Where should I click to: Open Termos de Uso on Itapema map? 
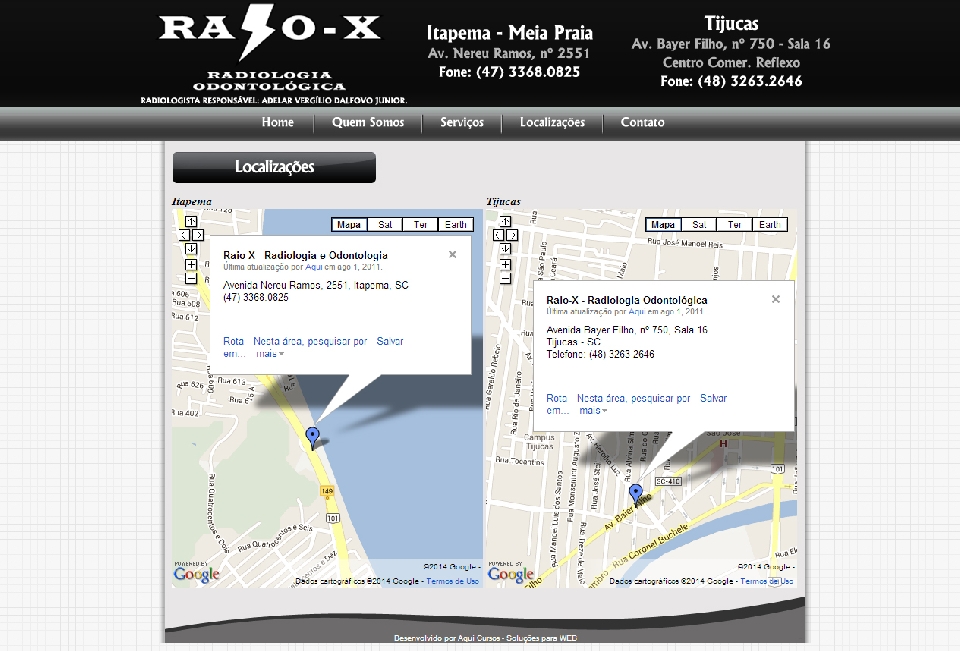pyautogui.click(x=452, y=581)
